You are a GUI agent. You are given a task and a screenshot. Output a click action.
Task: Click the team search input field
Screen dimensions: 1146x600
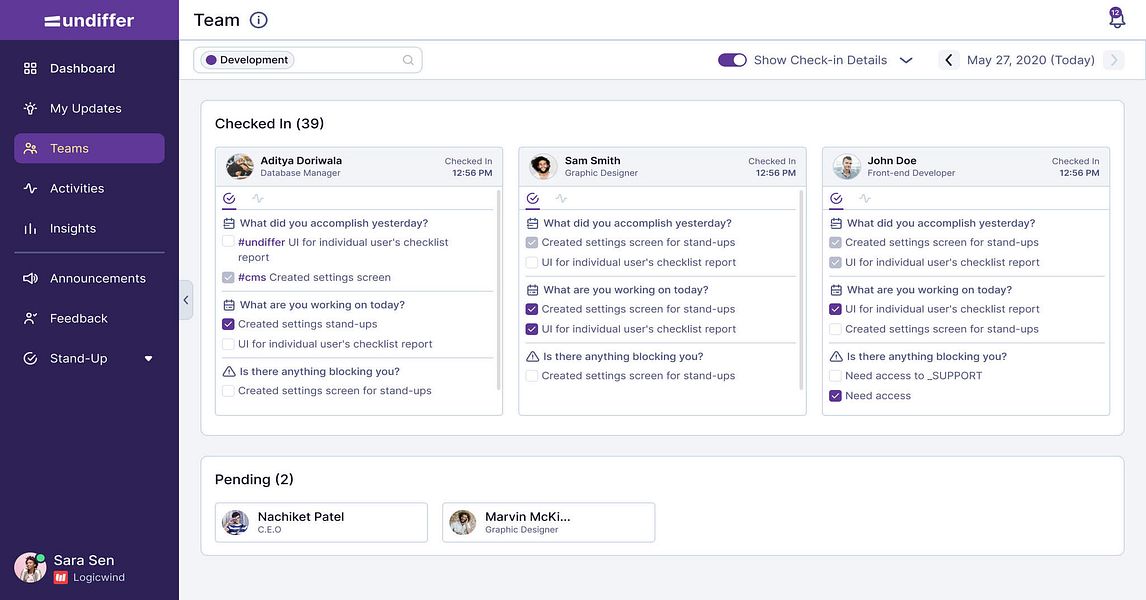[308, 60]
